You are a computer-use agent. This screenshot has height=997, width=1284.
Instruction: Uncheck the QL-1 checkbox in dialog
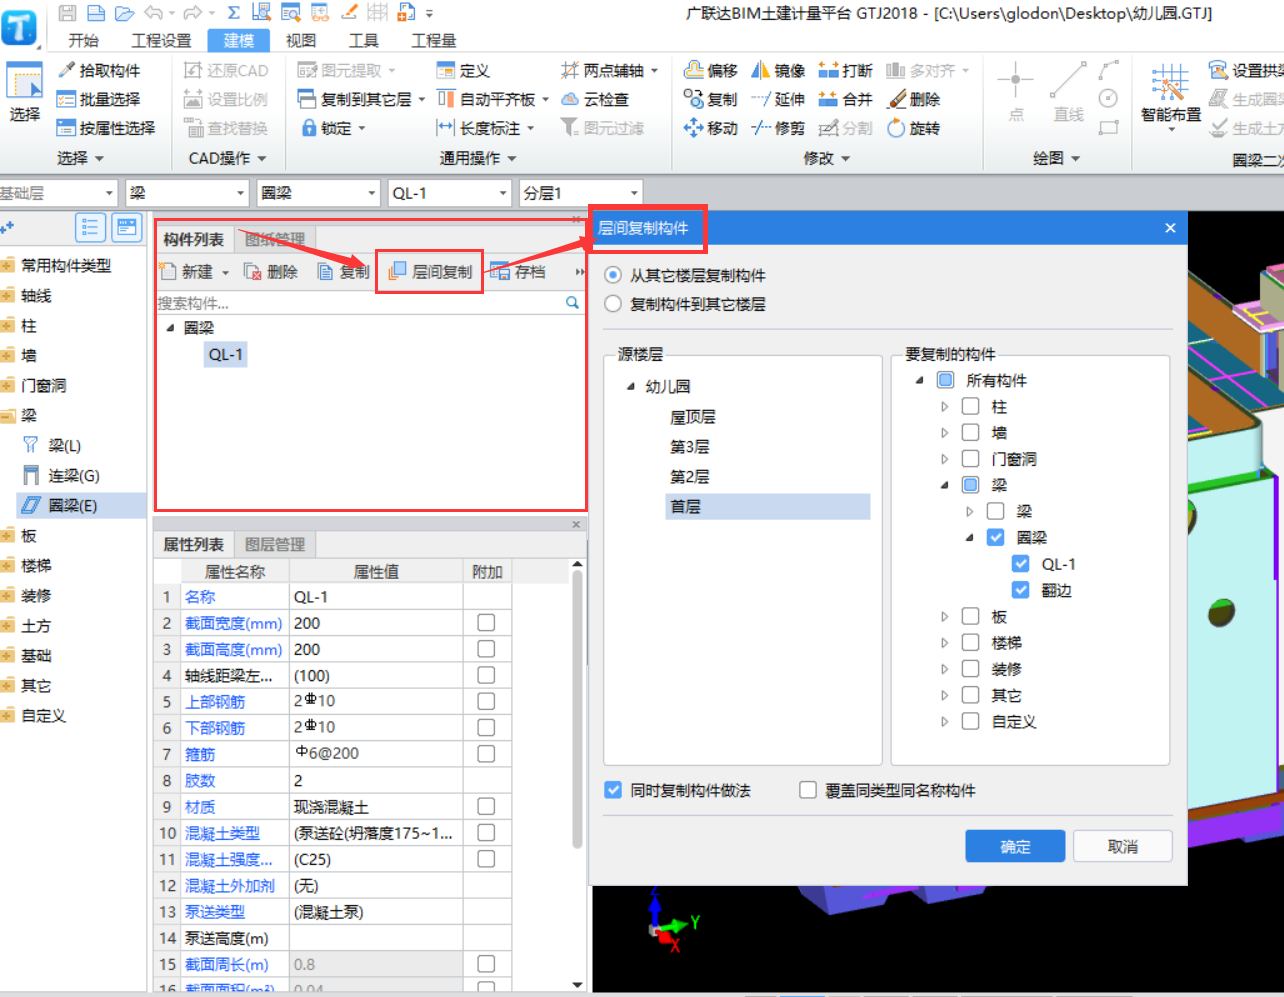click(x=1021, y=564)
